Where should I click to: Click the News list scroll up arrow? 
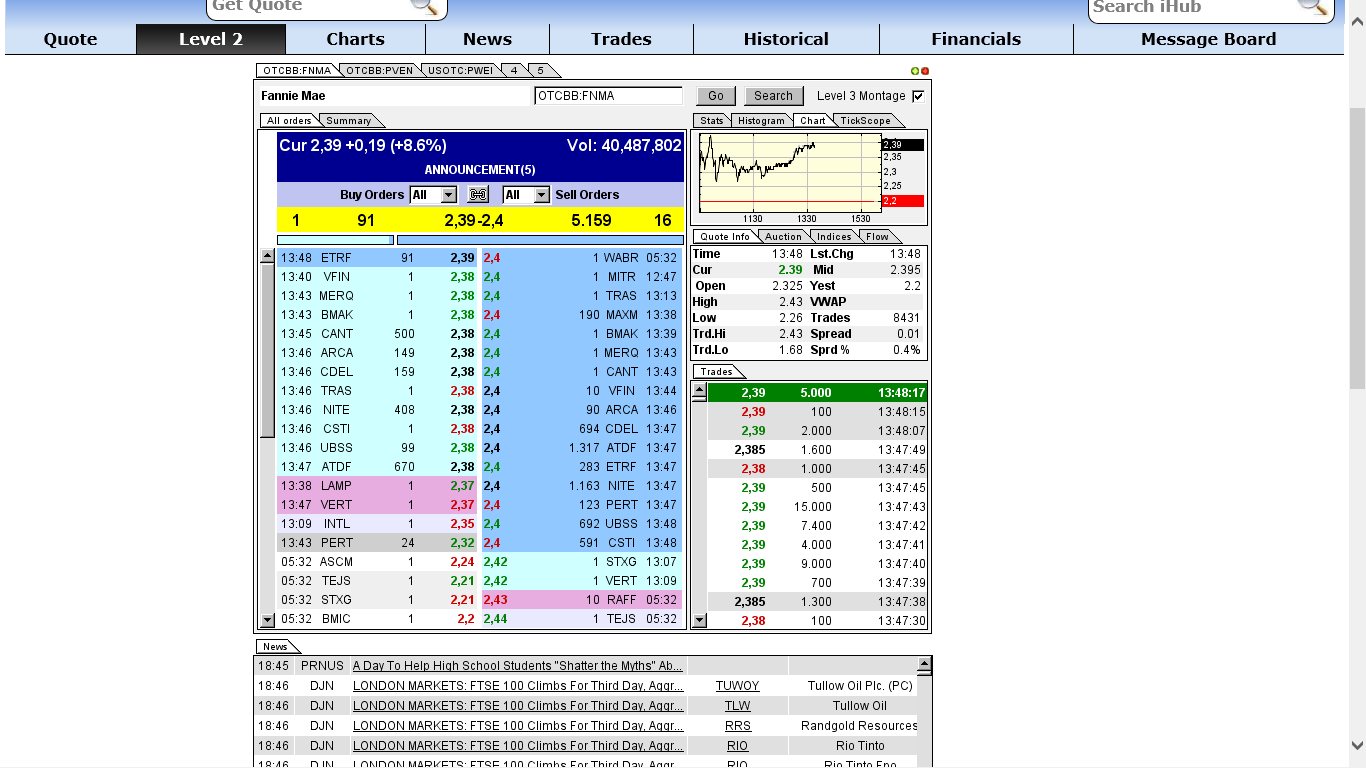tap(924, 664)
